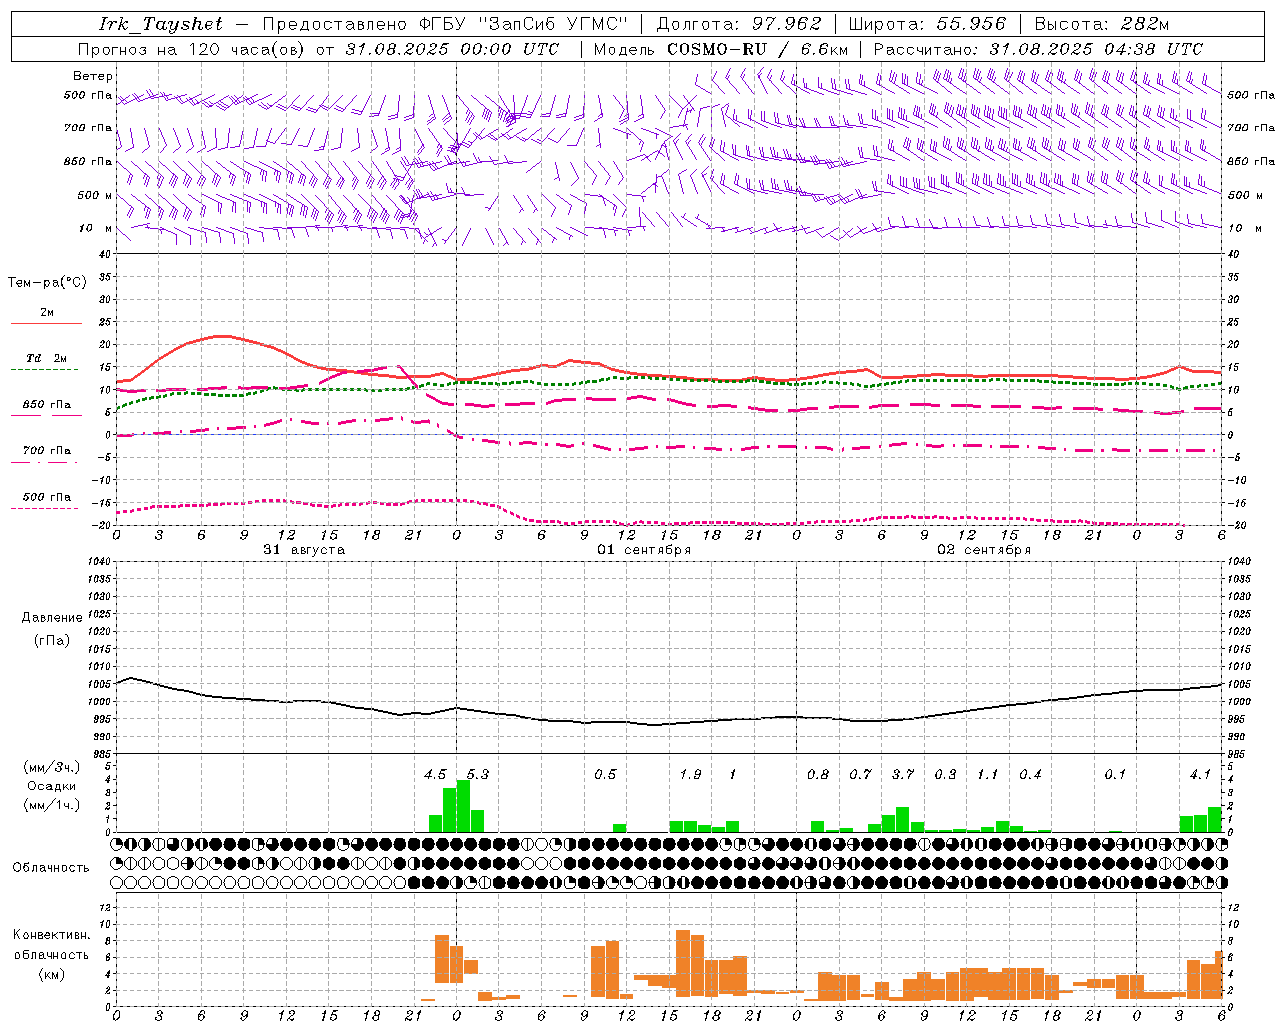The image size is (1280, 1024).
Task: Click the precipitation value 0.3
Action: point(945,775)
